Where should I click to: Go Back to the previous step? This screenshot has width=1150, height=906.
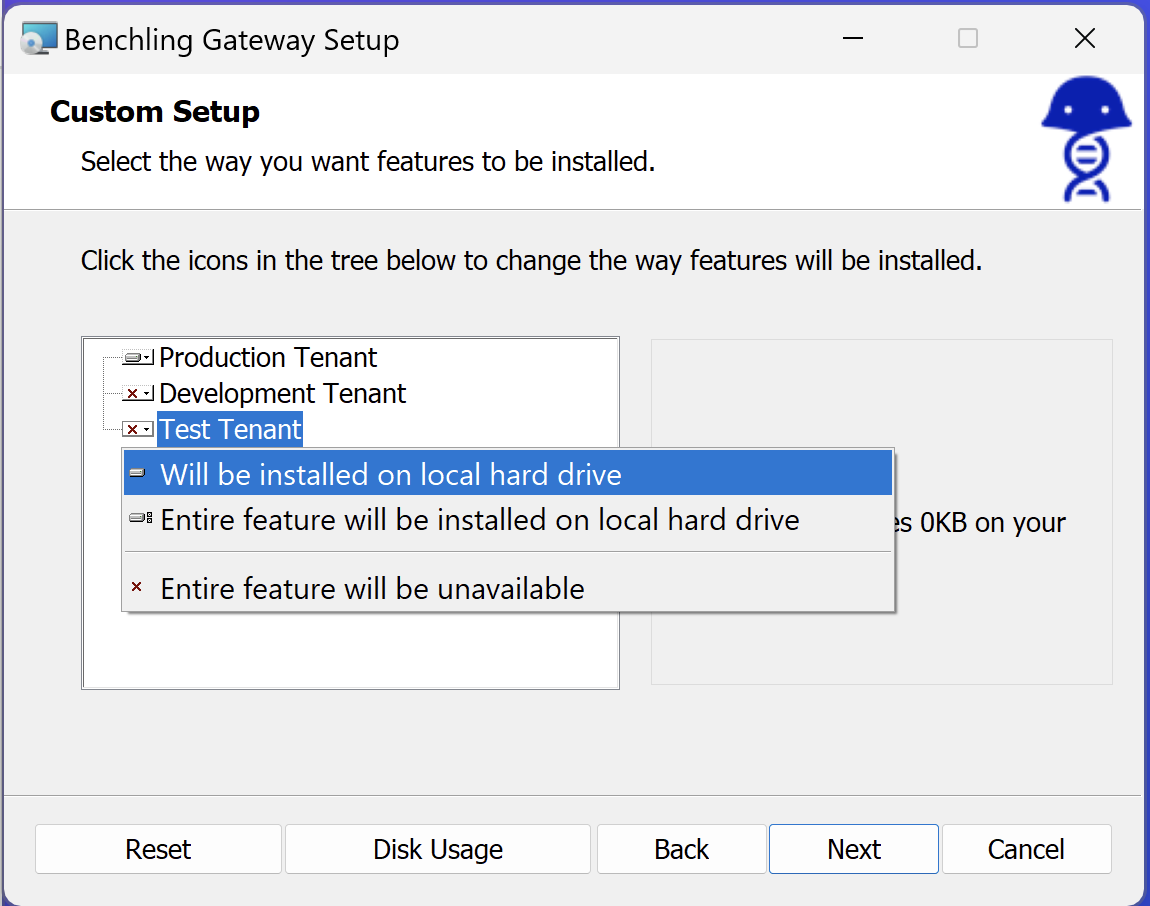tap(682, 849)
